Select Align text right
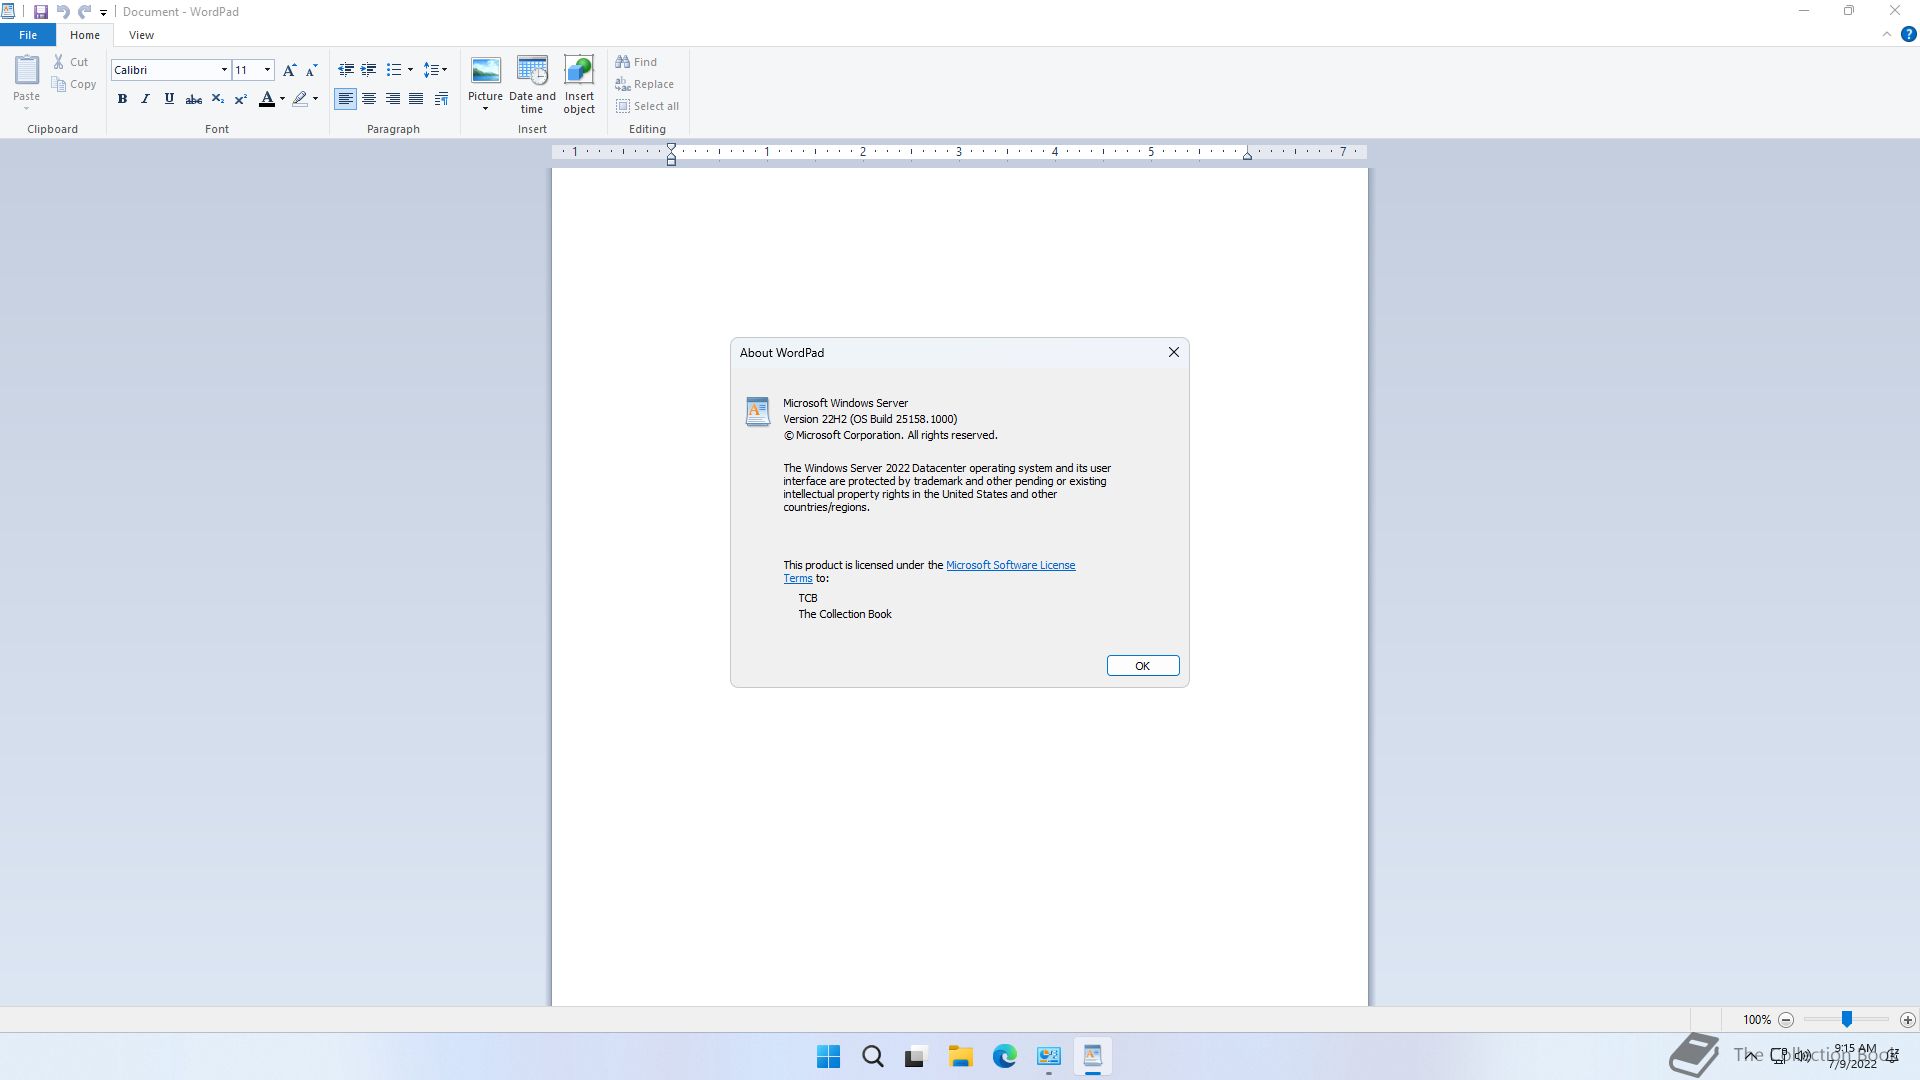Viewport: 1920px width, 1080px height. tap(393, 99)
